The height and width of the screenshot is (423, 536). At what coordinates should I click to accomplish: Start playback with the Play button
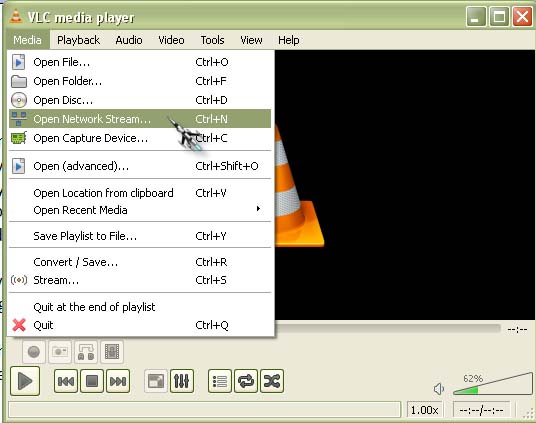[25, 381]
